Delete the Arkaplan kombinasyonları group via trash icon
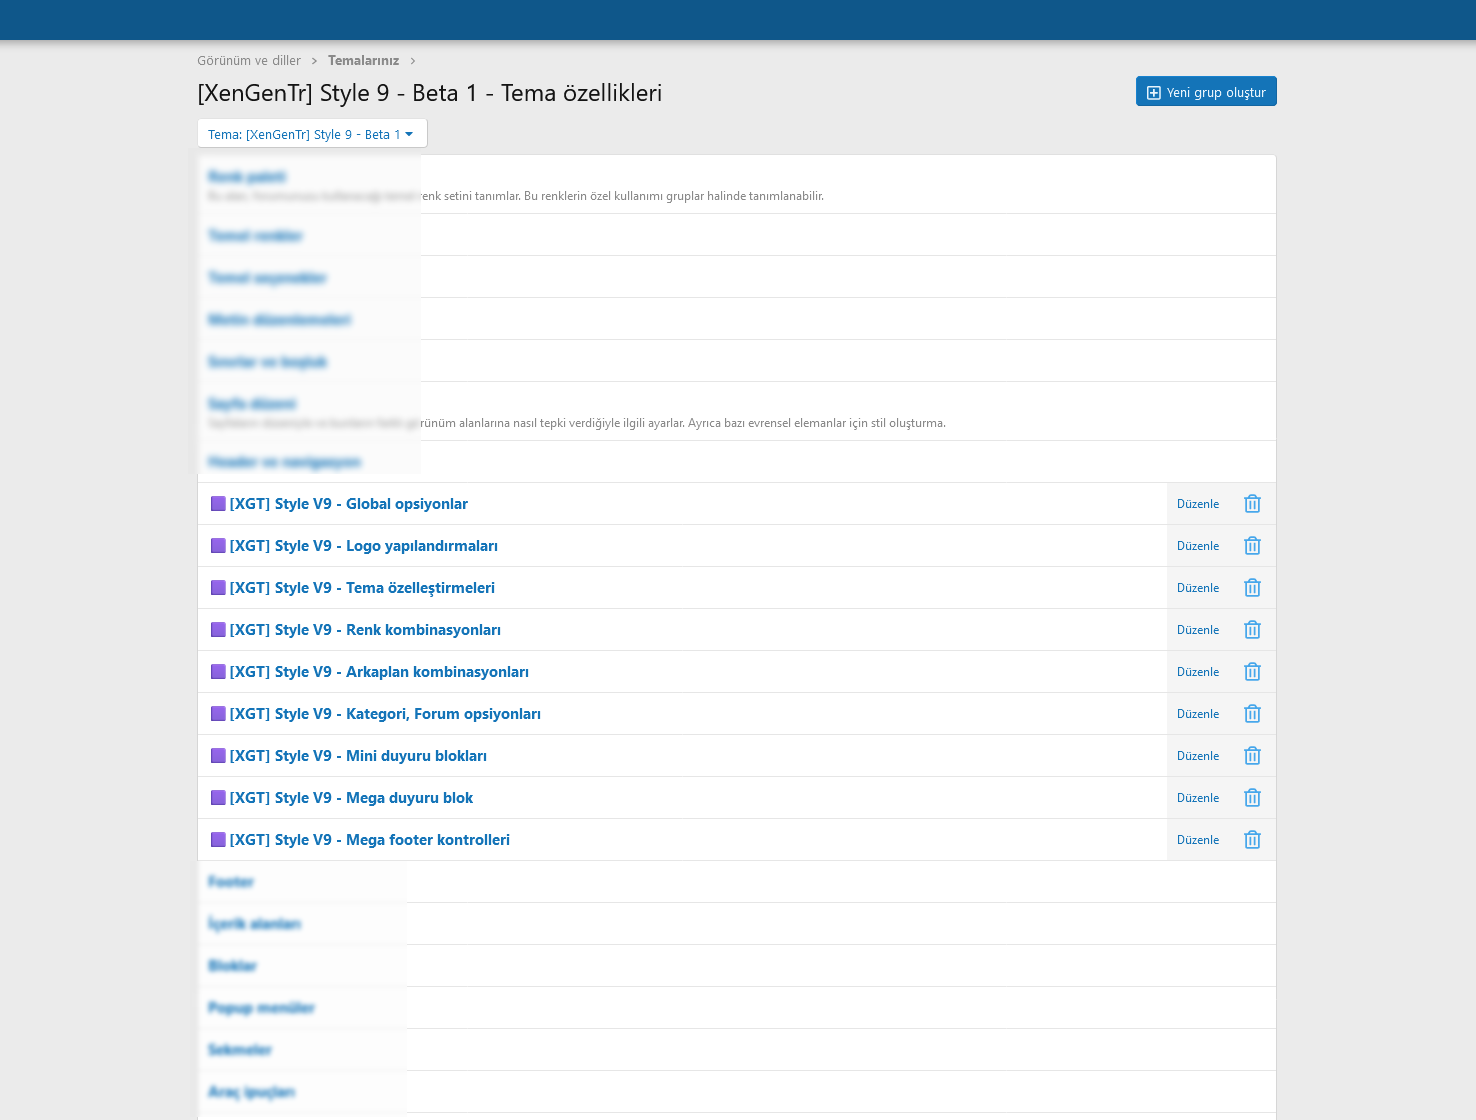The image size is (1476, 1120). [x=1252, y=672]
